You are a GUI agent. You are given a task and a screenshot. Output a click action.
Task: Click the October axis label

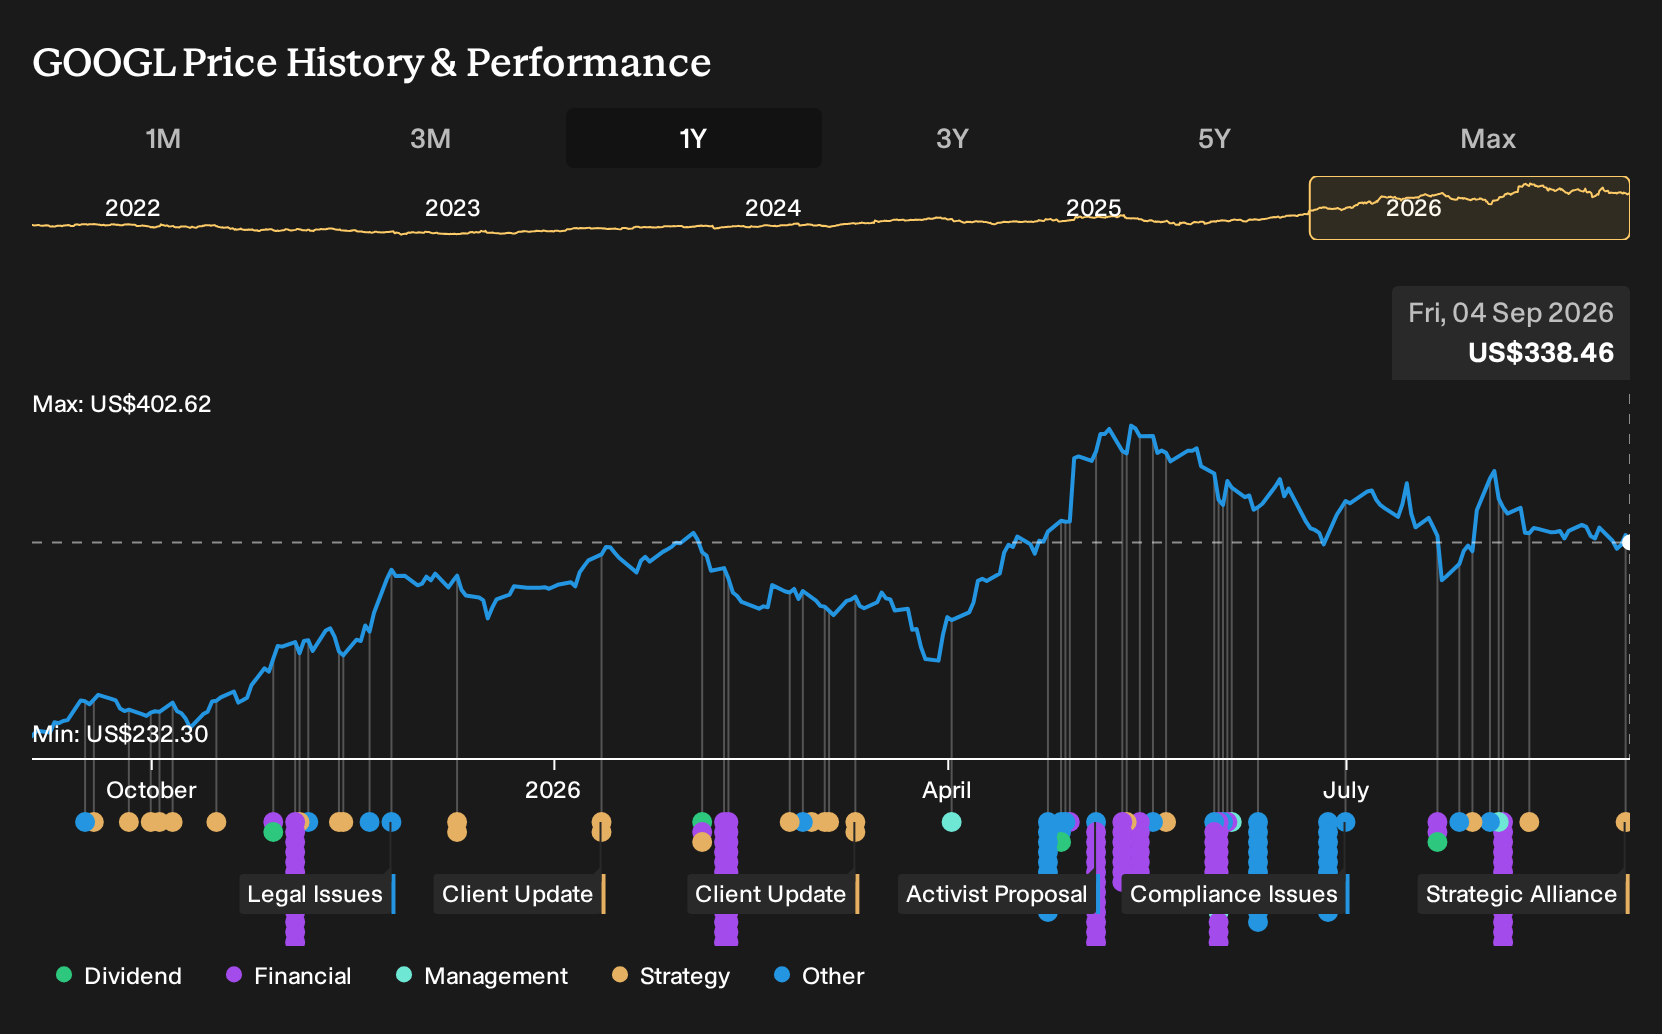[x=151, y=790]
